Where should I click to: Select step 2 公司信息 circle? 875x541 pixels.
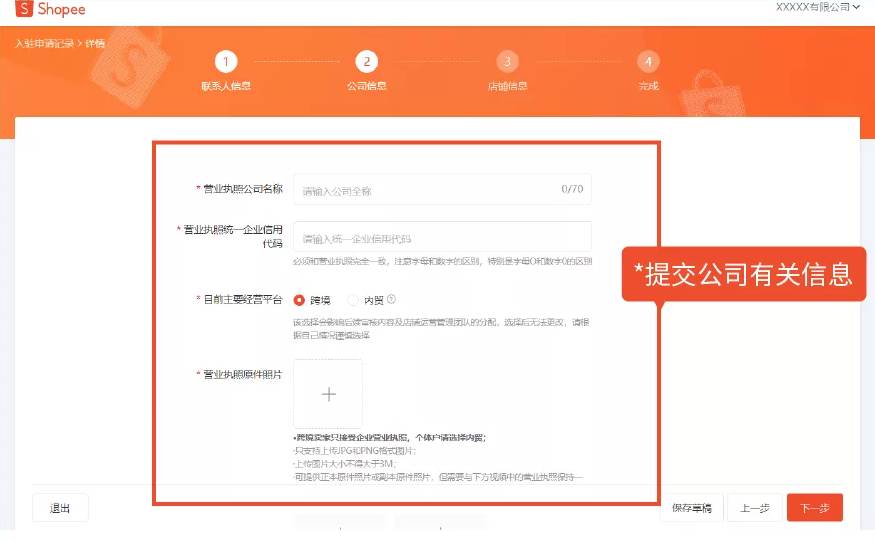click(367, 61)
